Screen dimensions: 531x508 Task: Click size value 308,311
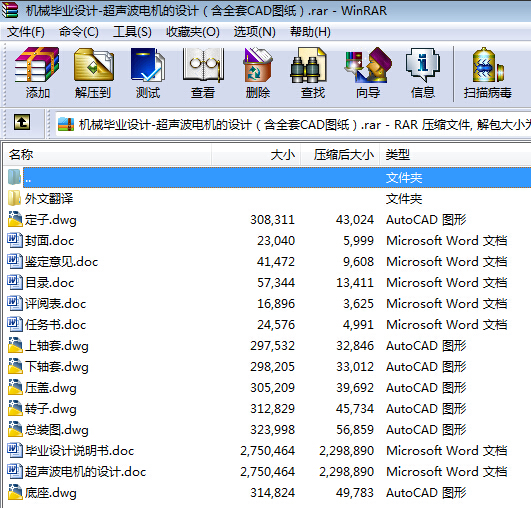[272, 220]
